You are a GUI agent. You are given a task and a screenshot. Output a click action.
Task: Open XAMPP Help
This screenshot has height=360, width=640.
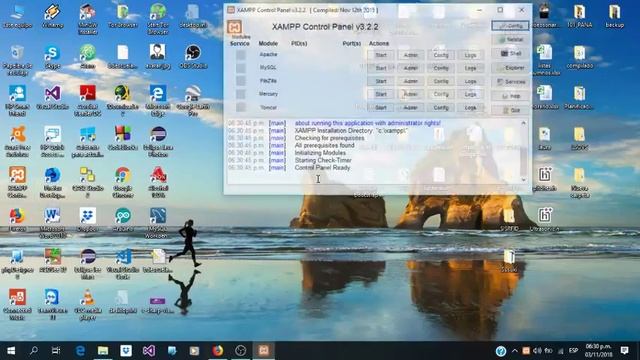coord(510,96)
